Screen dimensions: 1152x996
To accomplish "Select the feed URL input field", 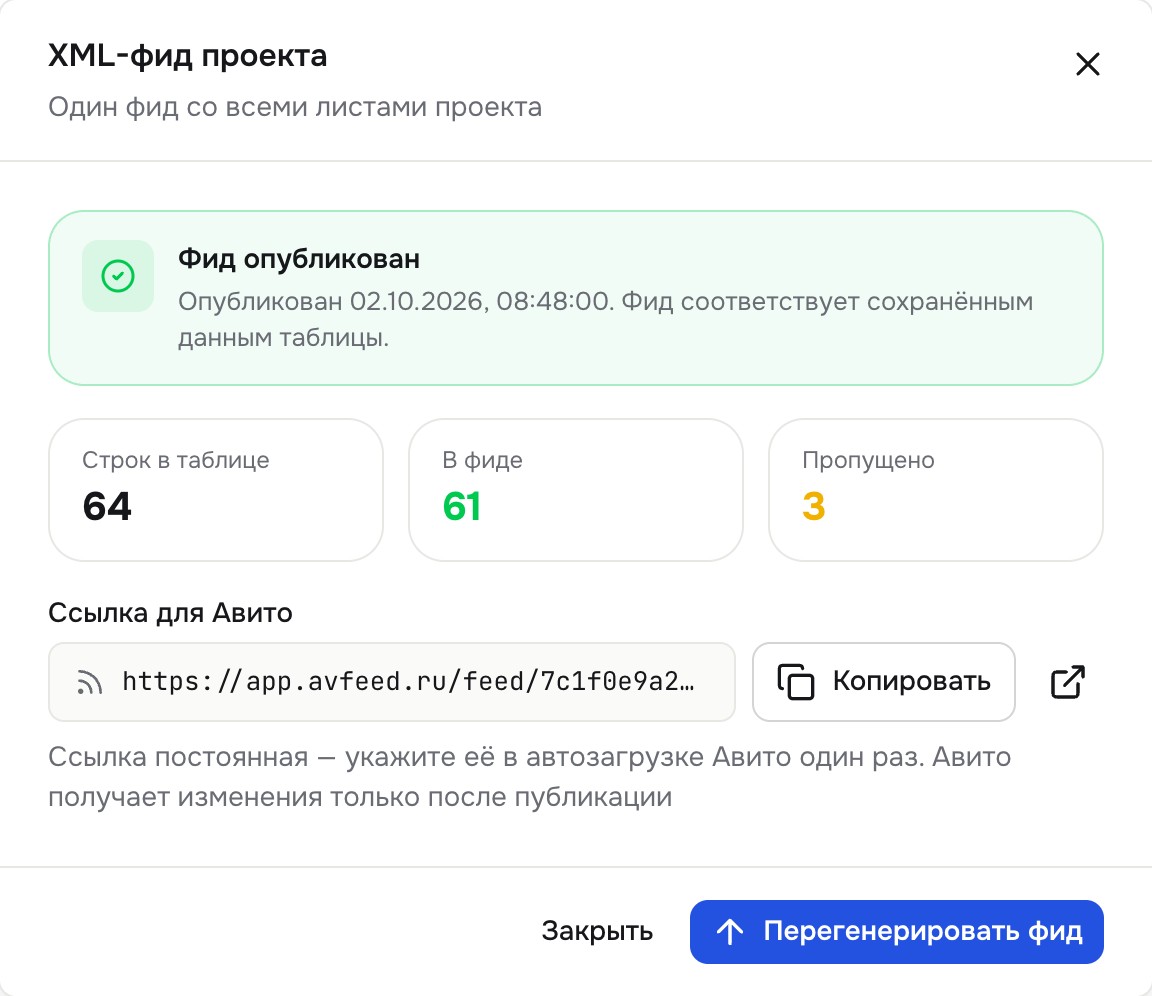I will tap(392, 682).
